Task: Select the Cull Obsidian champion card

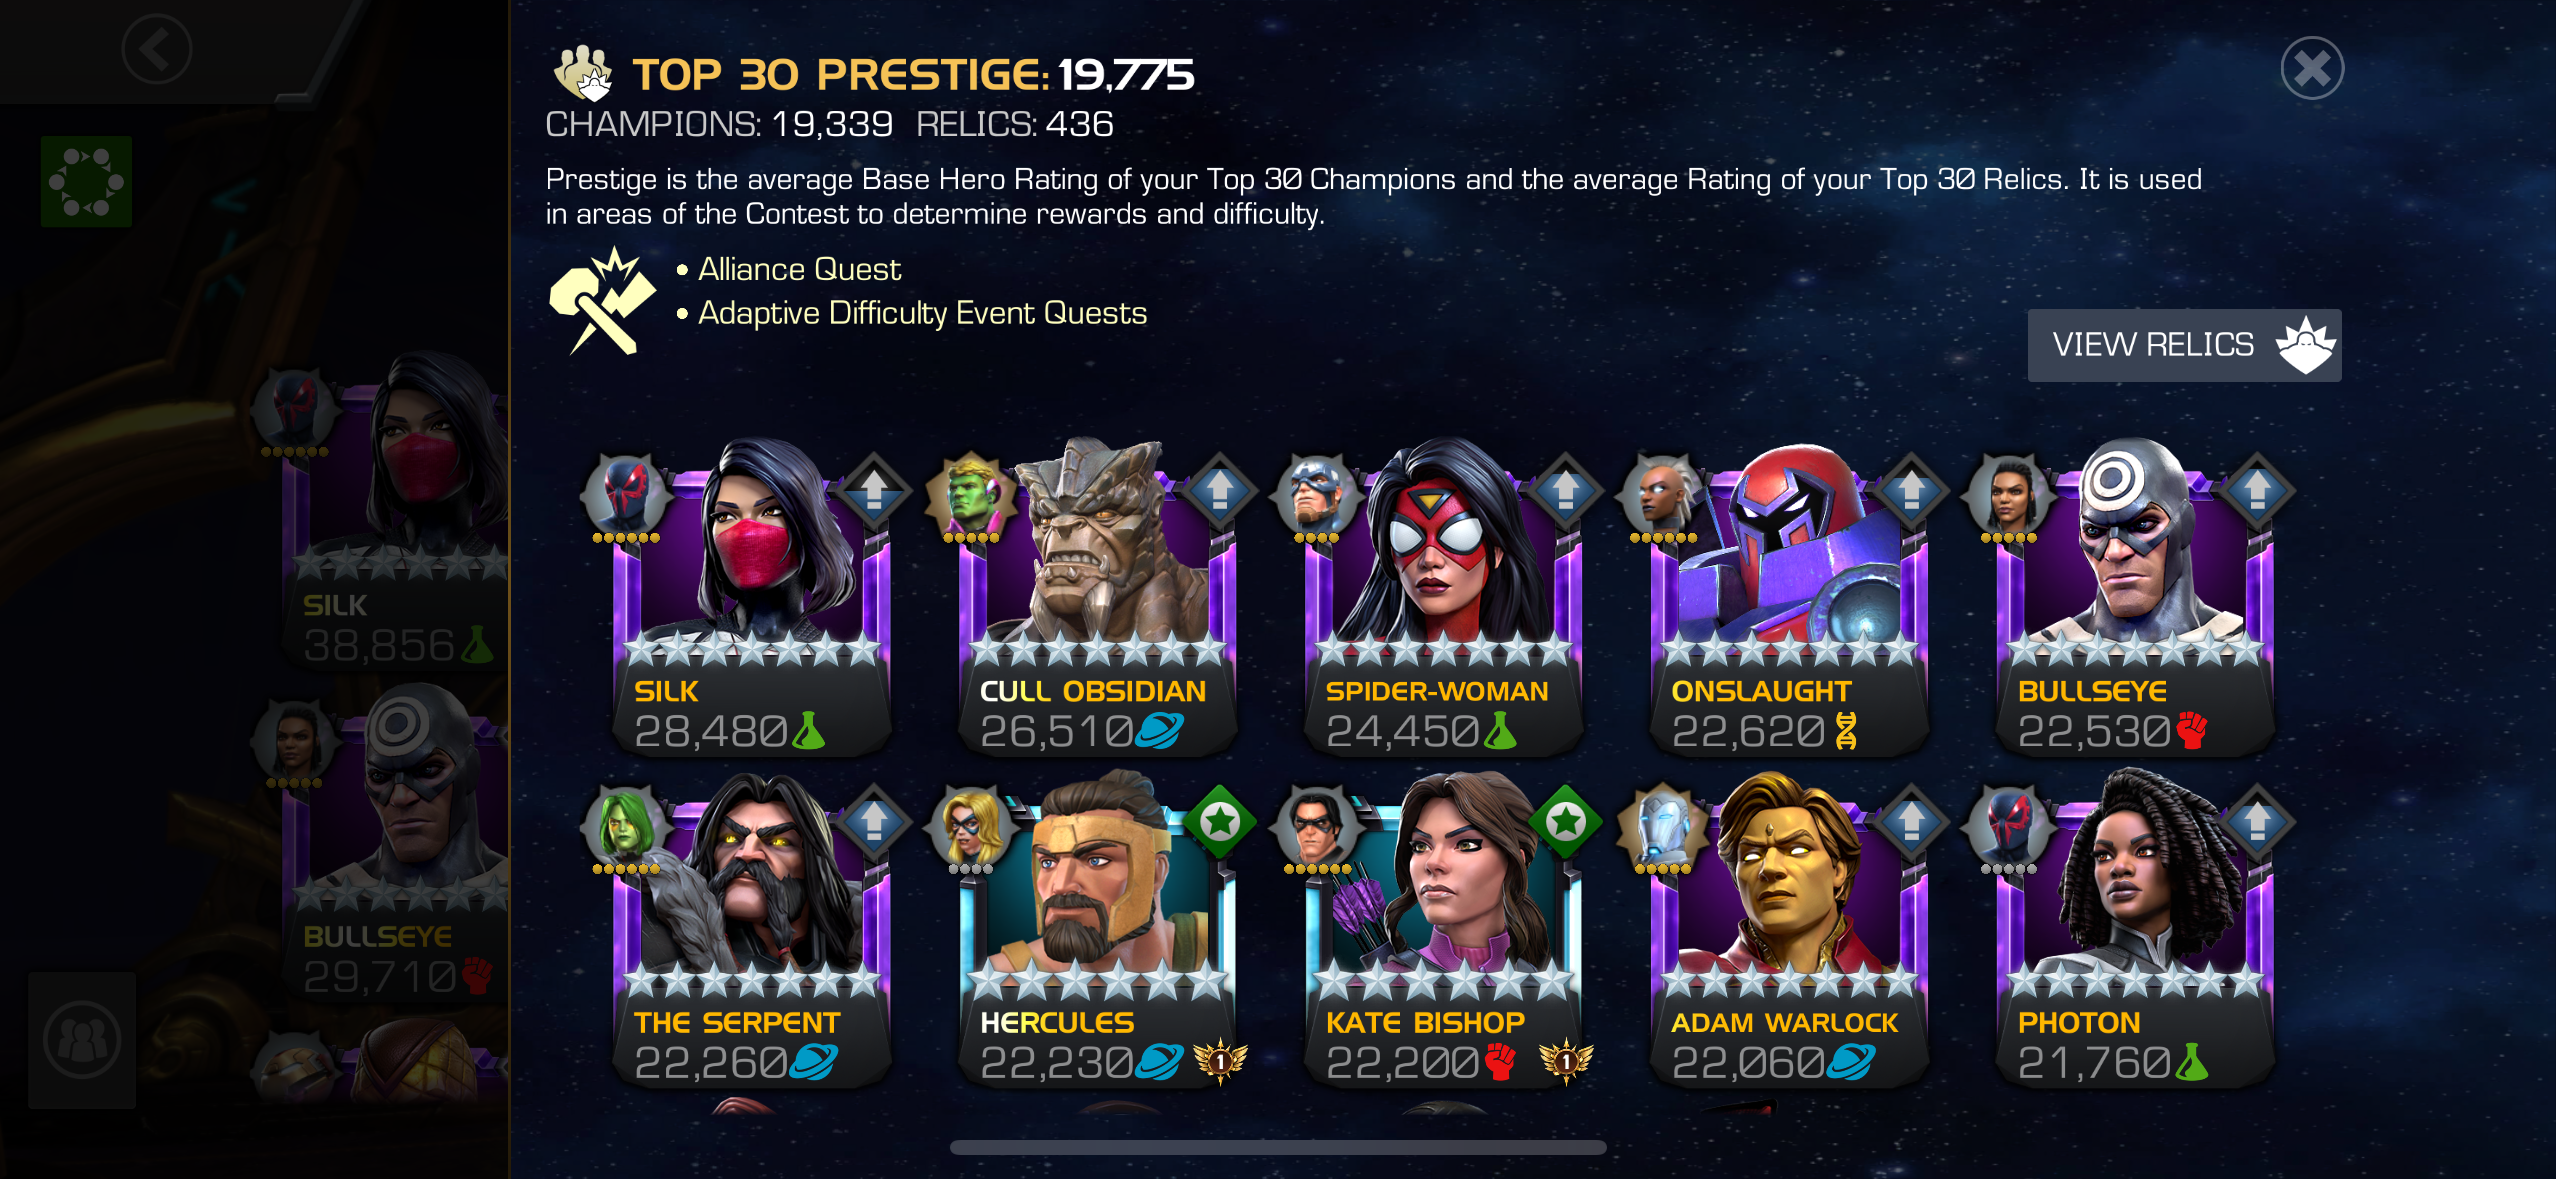Action: 1096,600
